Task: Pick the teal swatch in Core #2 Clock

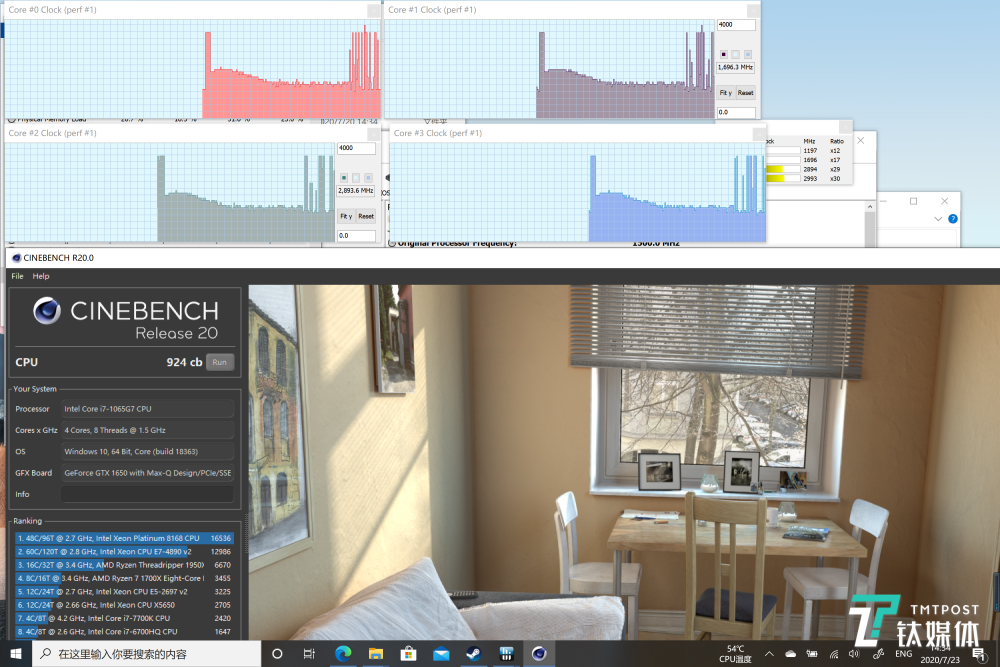Action: [344, 177]
